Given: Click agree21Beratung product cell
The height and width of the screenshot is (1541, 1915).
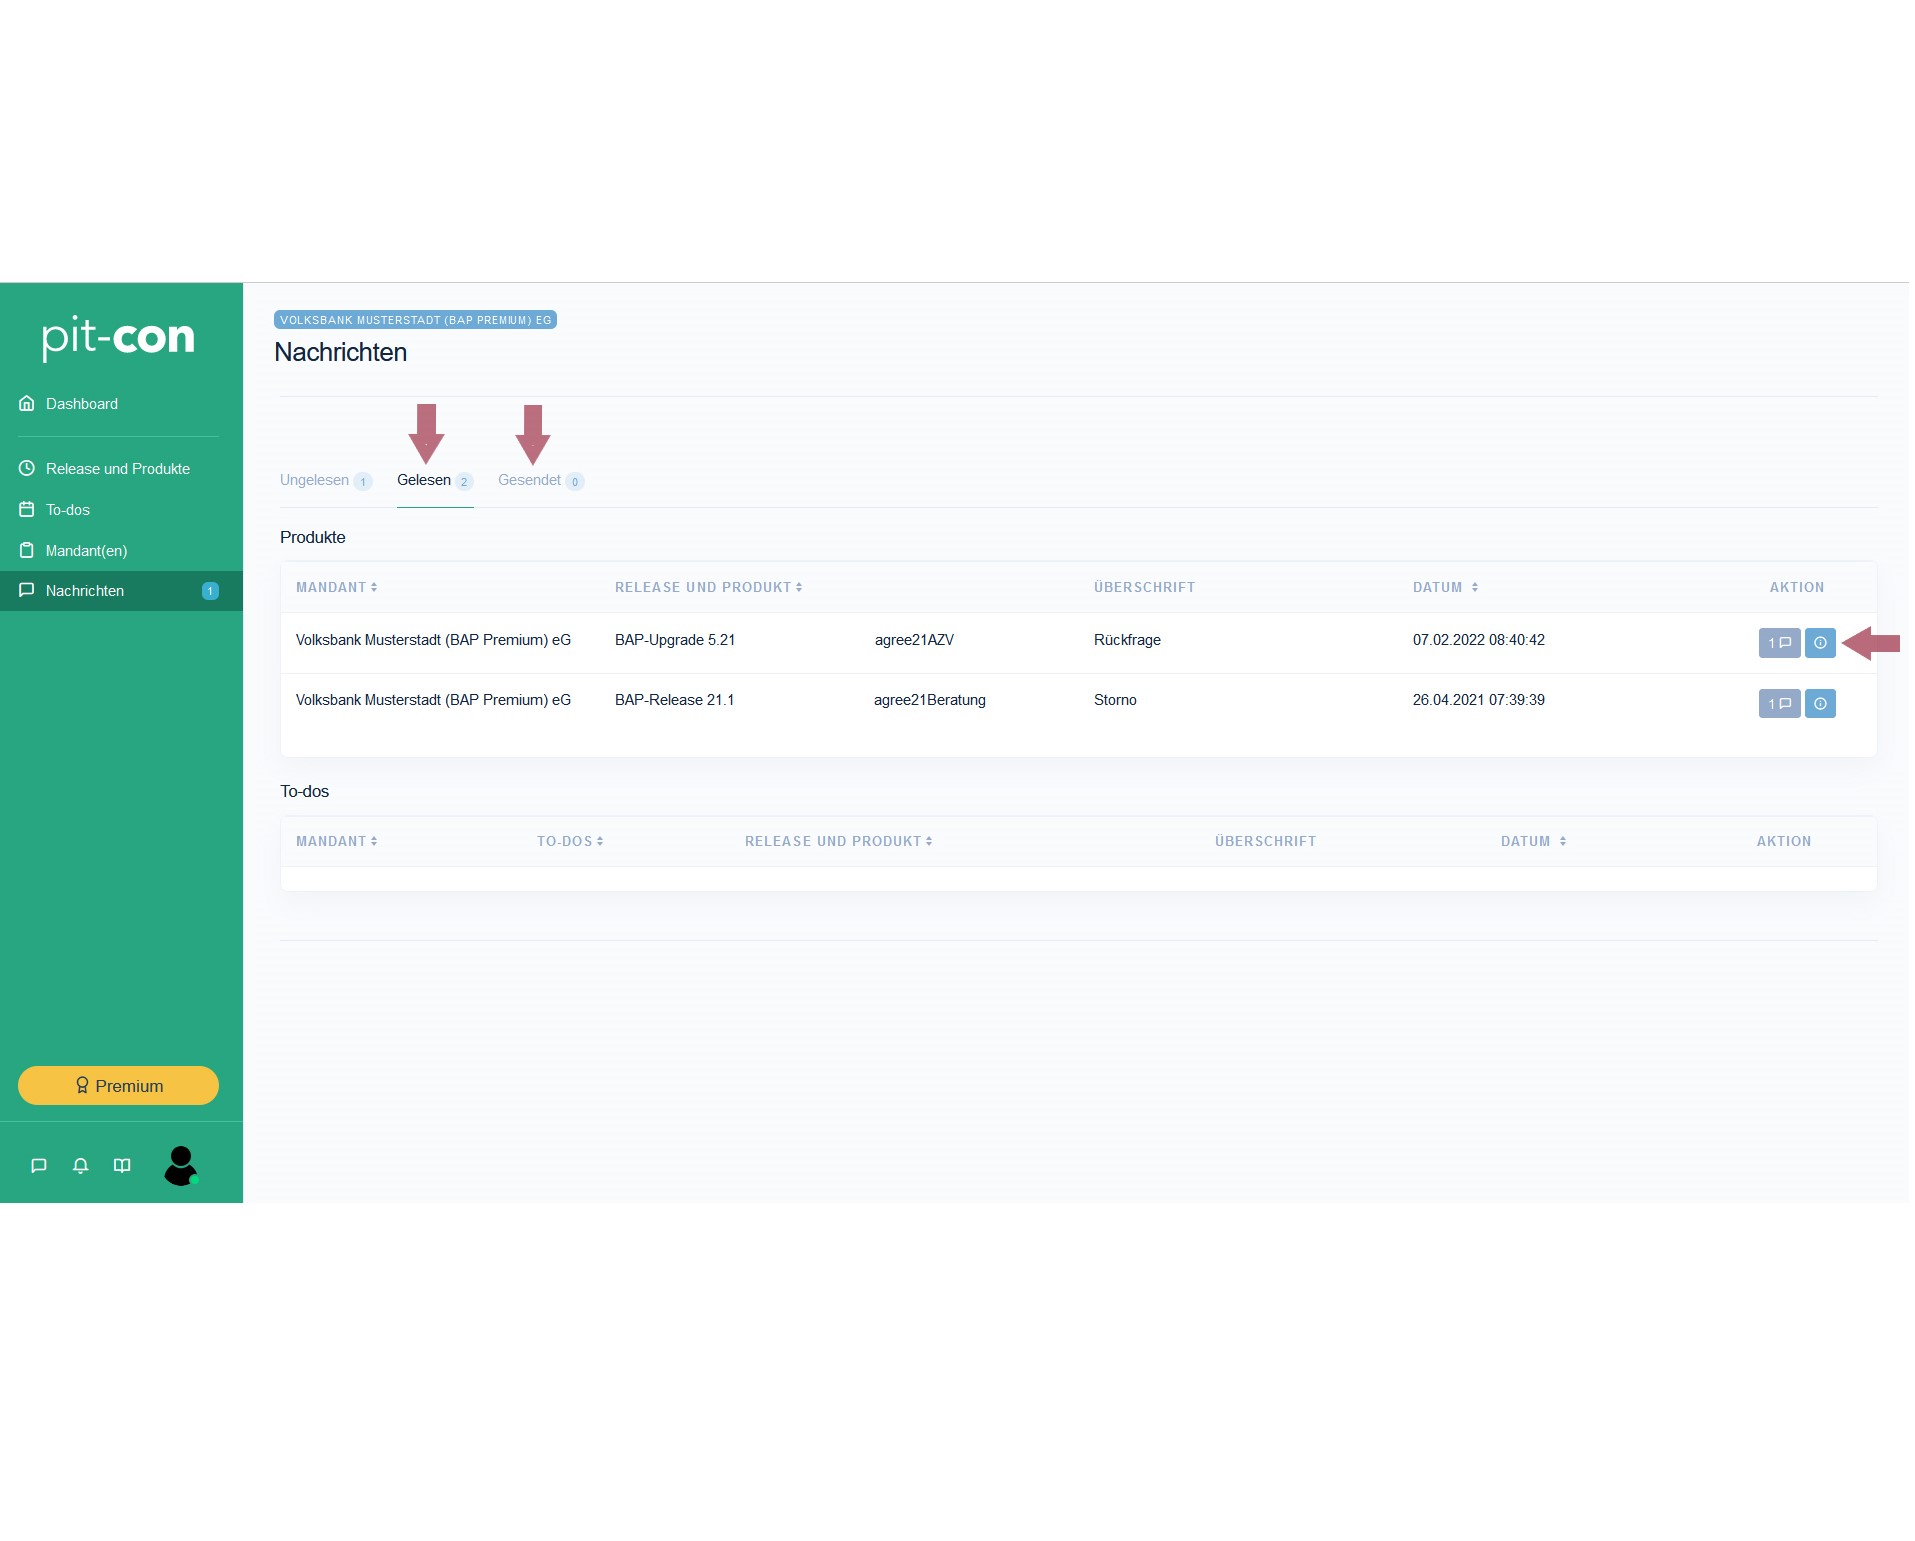Looking at the screenshot, I should click(930, 700).
